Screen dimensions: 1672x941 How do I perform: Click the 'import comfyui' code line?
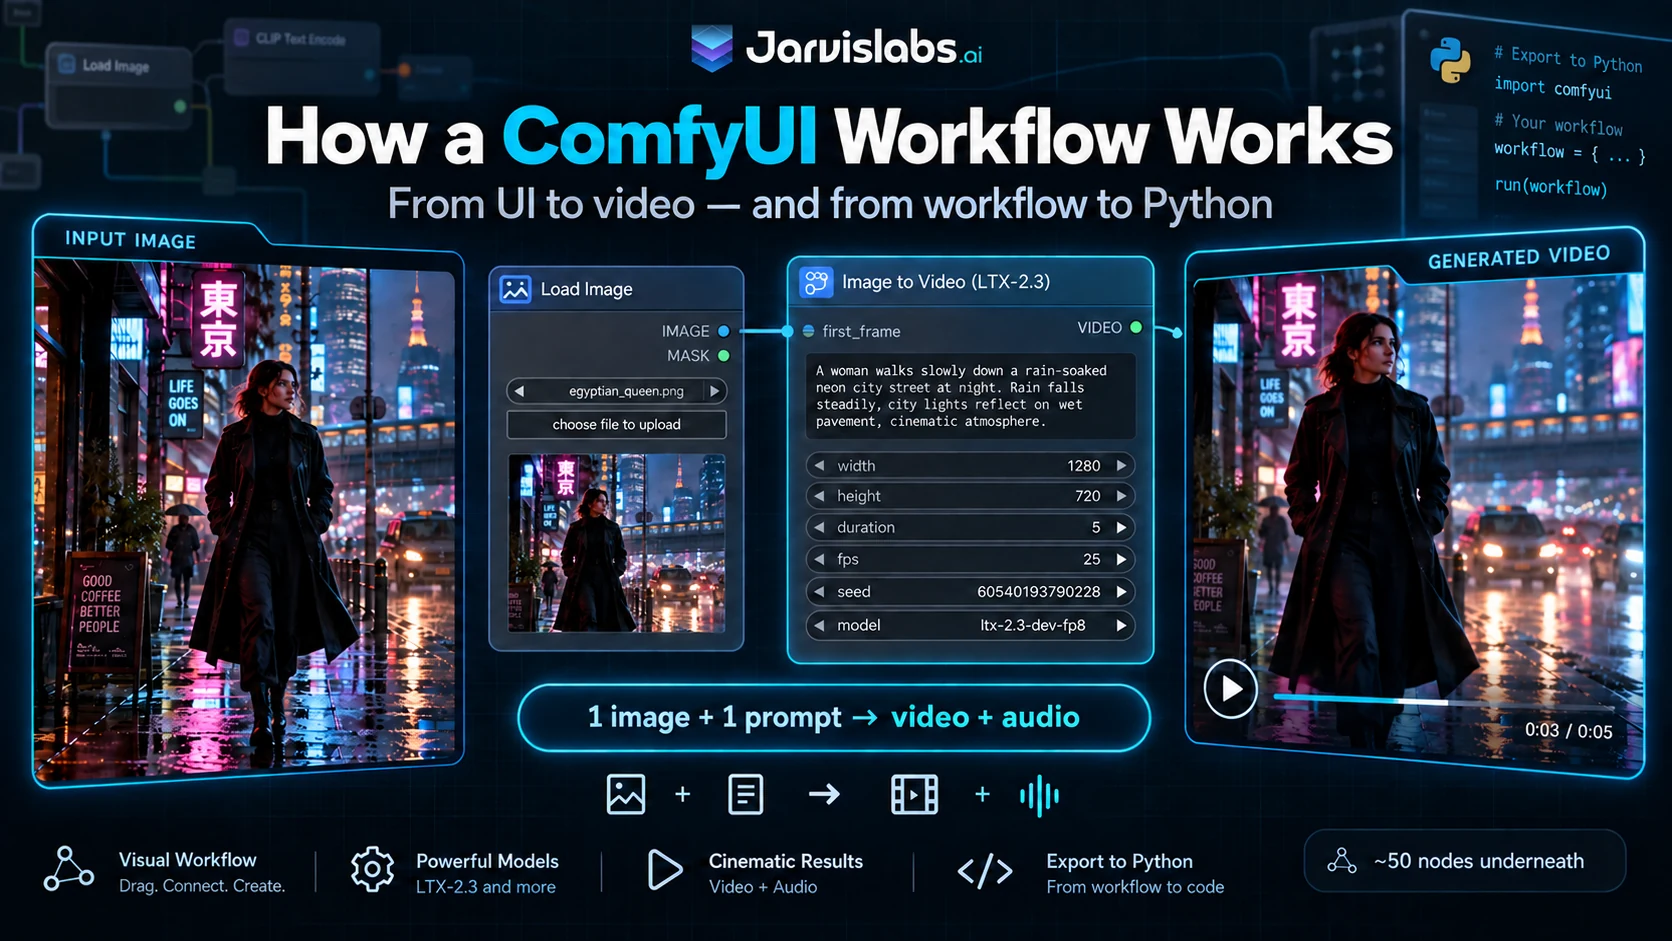(1553, 88)
